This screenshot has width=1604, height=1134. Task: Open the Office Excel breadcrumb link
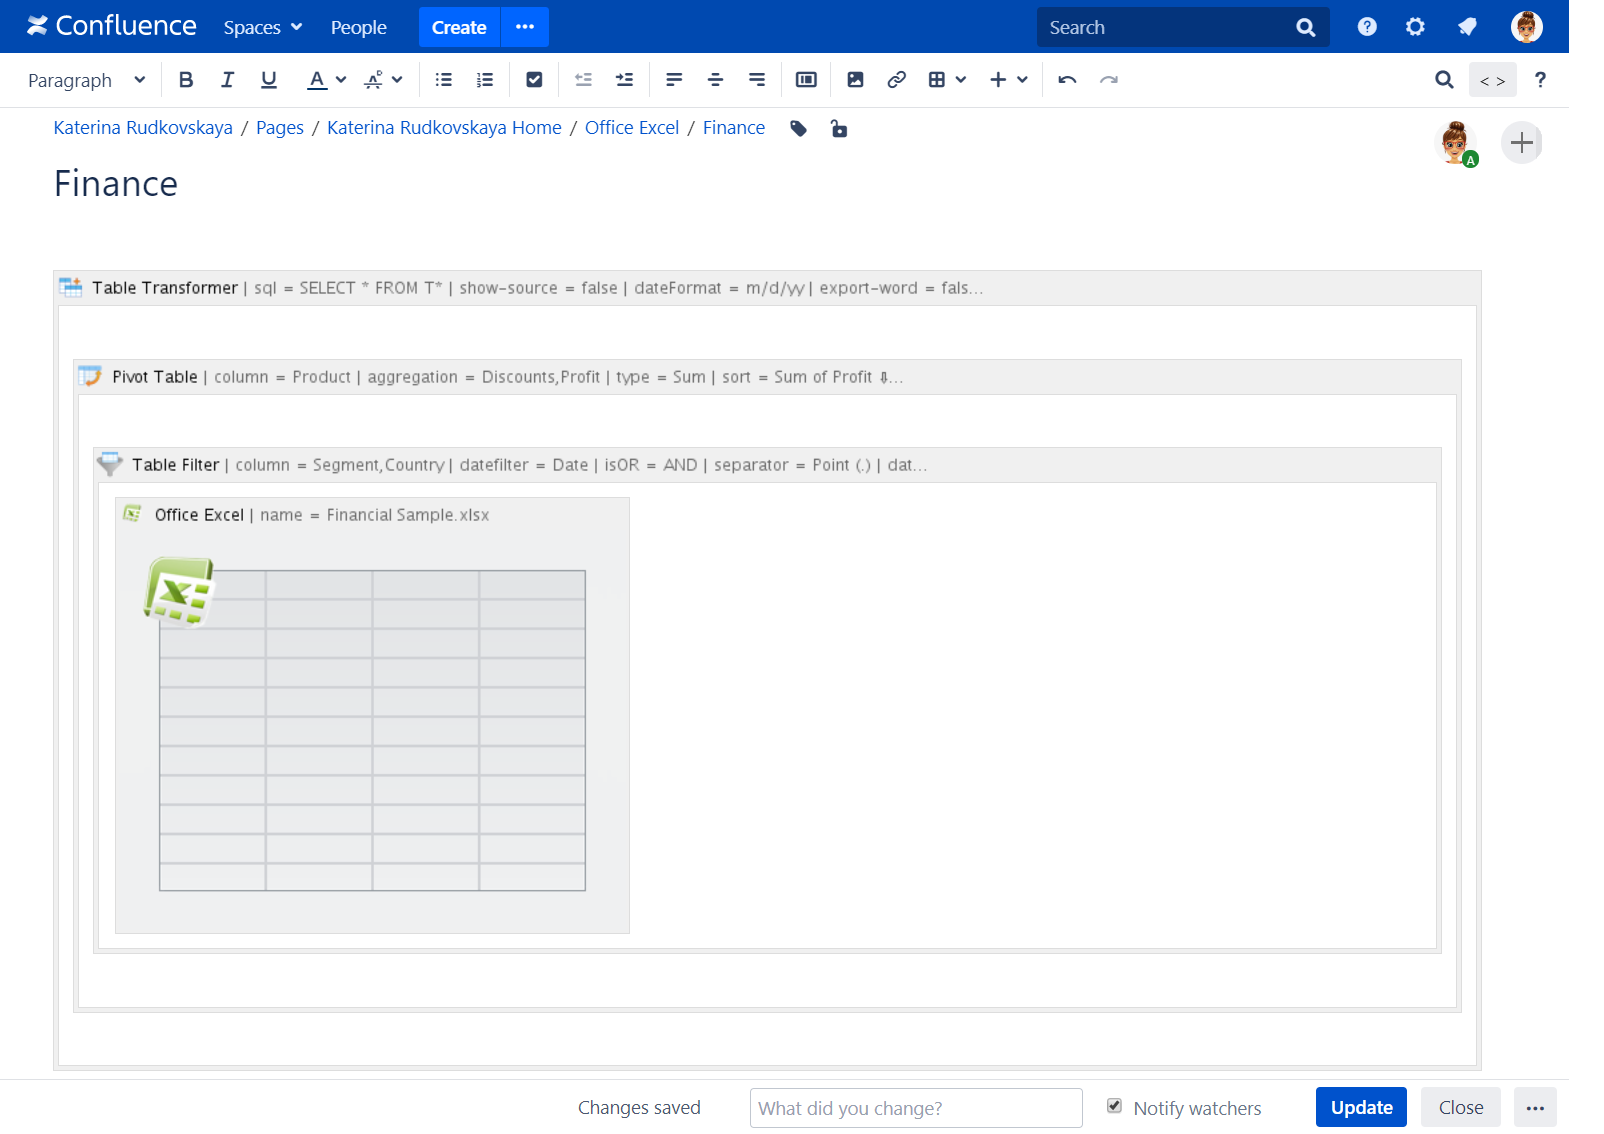tap(631, 128)
